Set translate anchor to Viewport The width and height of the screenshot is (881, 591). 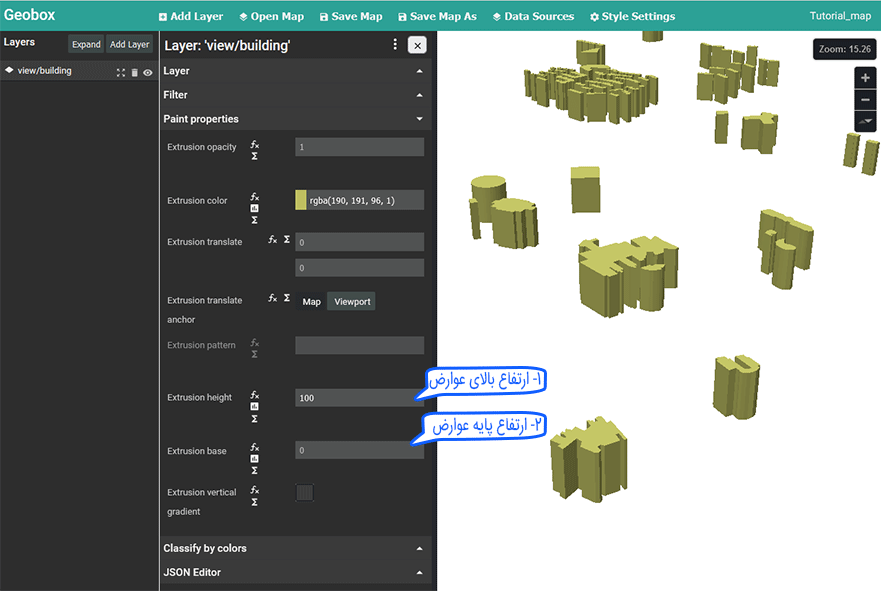tap(352, 301)
